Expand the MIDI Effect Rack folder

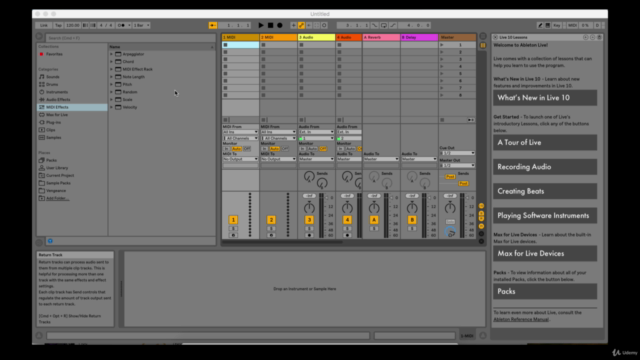tap(111, 69)
